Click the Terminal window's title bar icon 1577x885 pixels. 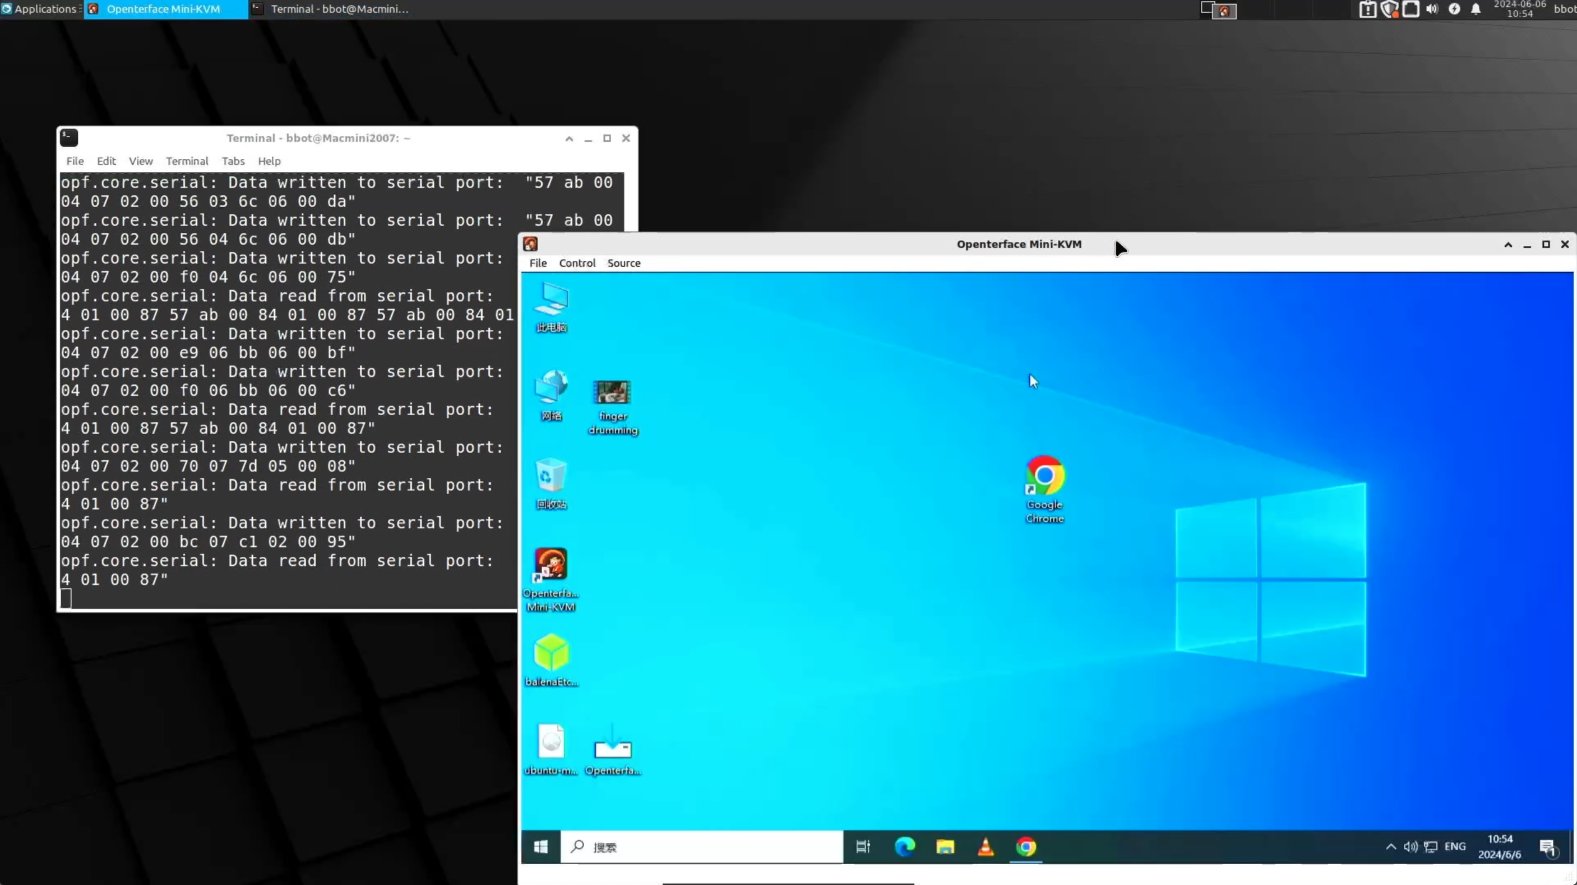pyautogui.click(x=70, y=138)
